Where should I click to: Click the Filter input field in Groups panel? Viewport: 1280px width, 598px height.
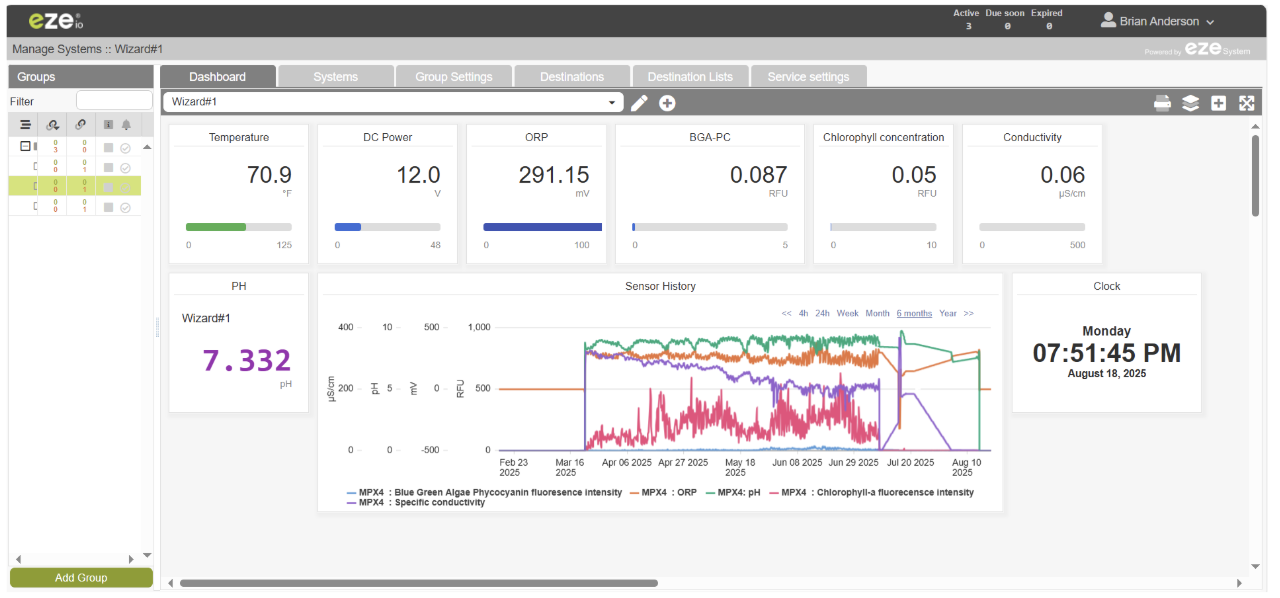[x=113, y=100]
